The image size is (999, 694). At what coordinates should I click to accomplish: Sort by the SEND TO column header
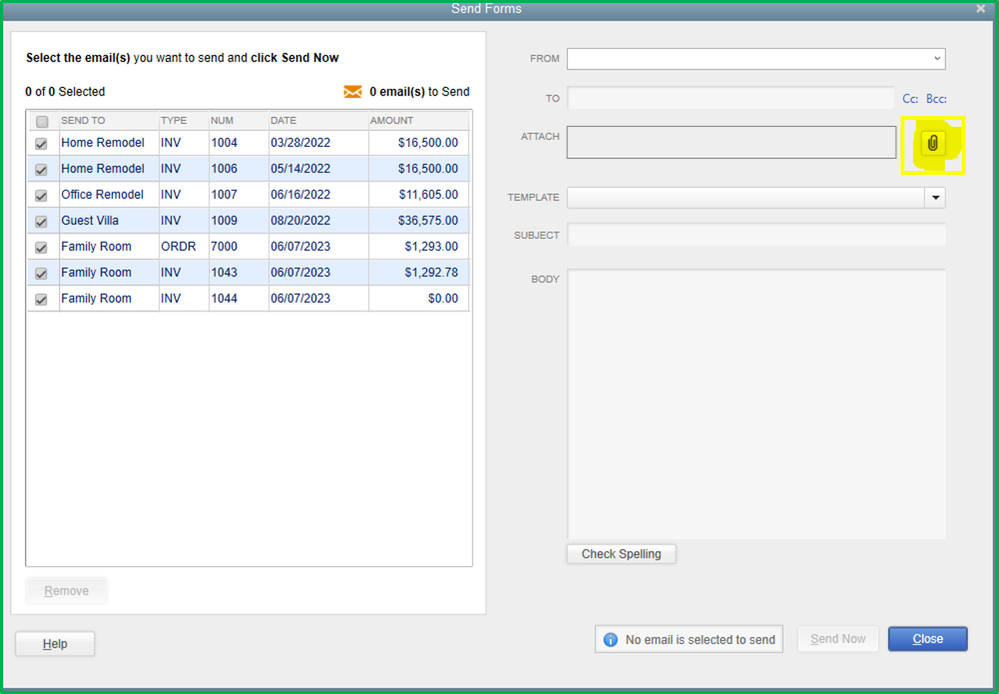(x=109, y=120)
